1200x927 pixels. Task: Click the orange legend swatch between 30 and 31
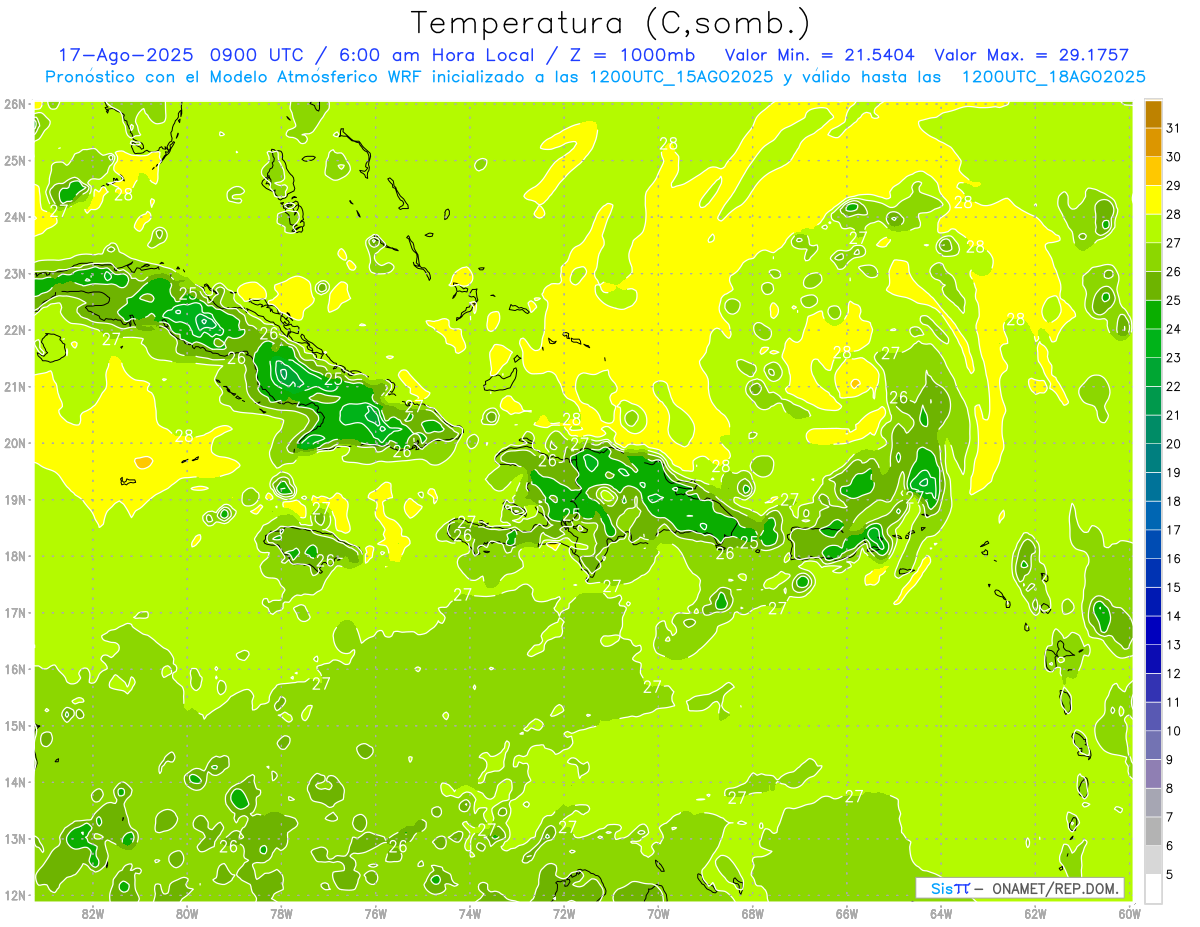(1153, 143)
